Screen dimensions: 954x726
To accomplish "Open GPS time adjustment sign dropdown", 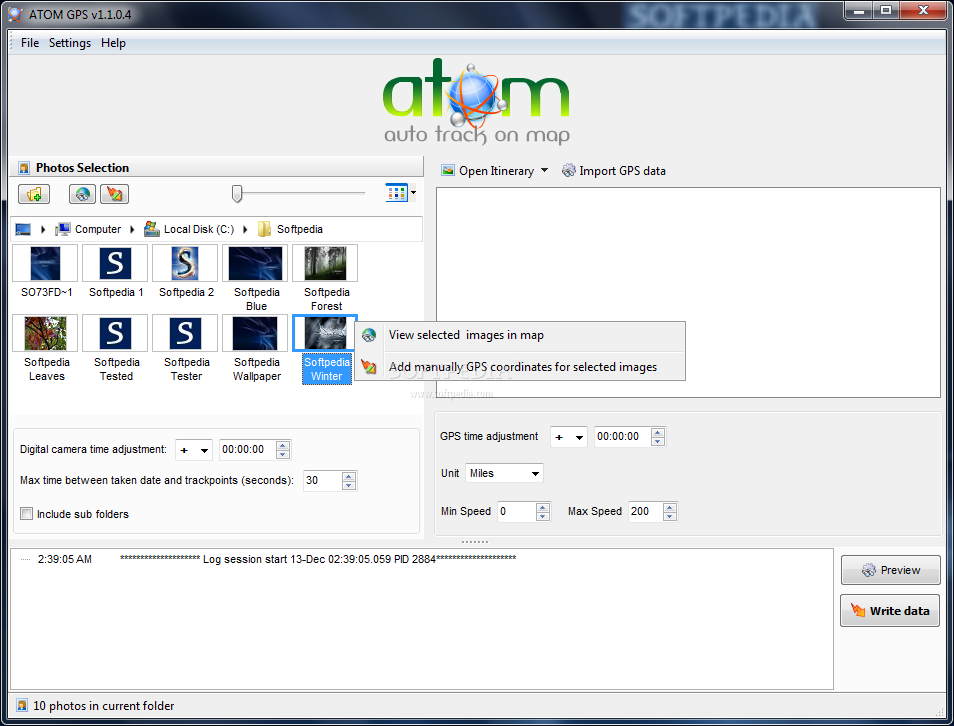I will 568,437.
